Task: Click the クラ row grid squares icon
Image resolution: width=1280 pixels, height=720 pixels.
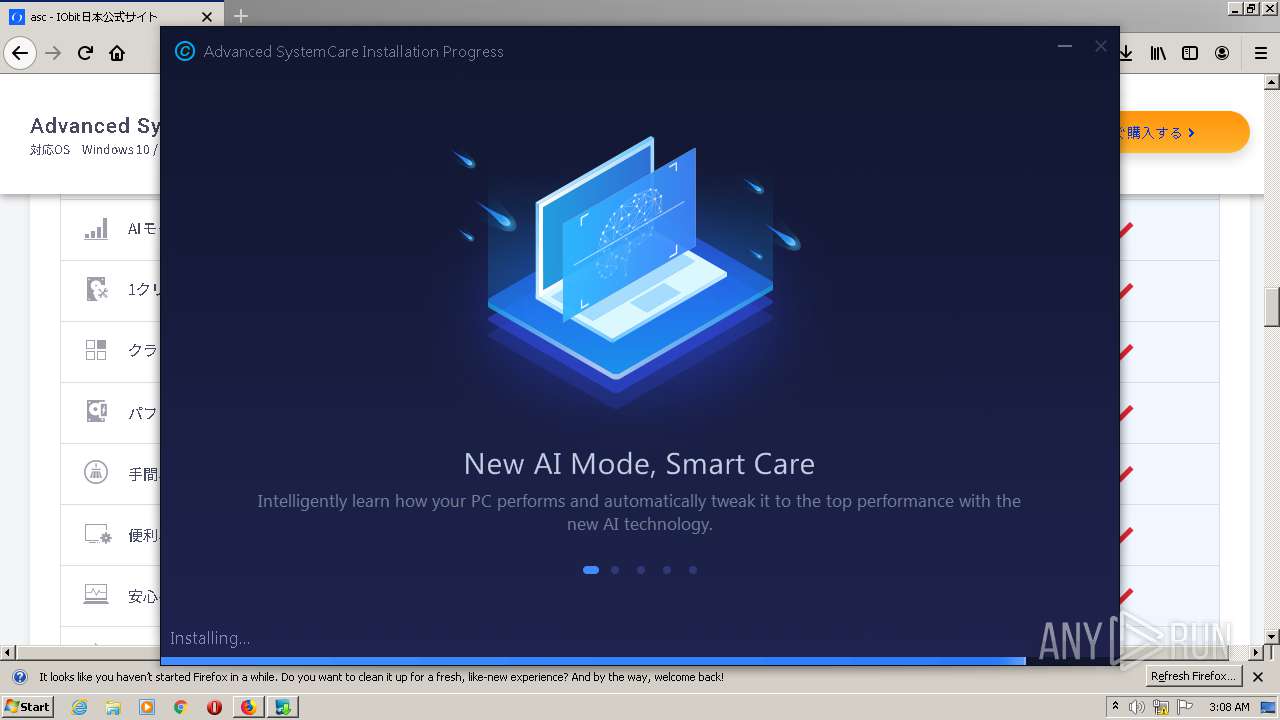Action: (x=96, y=350)
